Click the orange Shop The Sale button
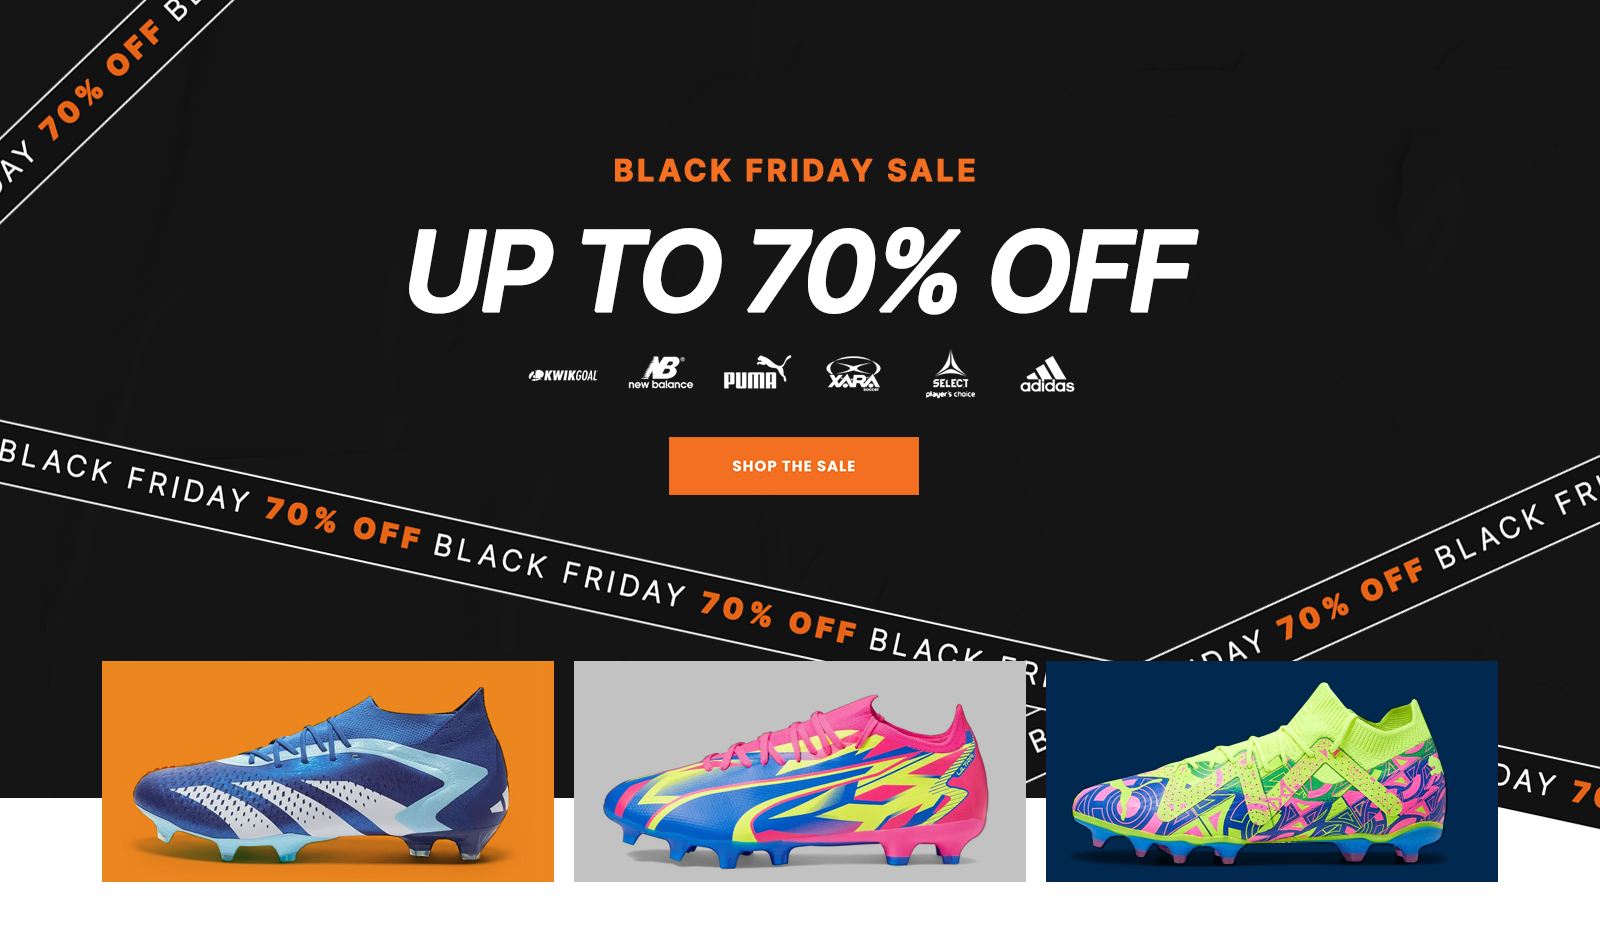Screen dimensions: 1600x940 tap(794, 466)
